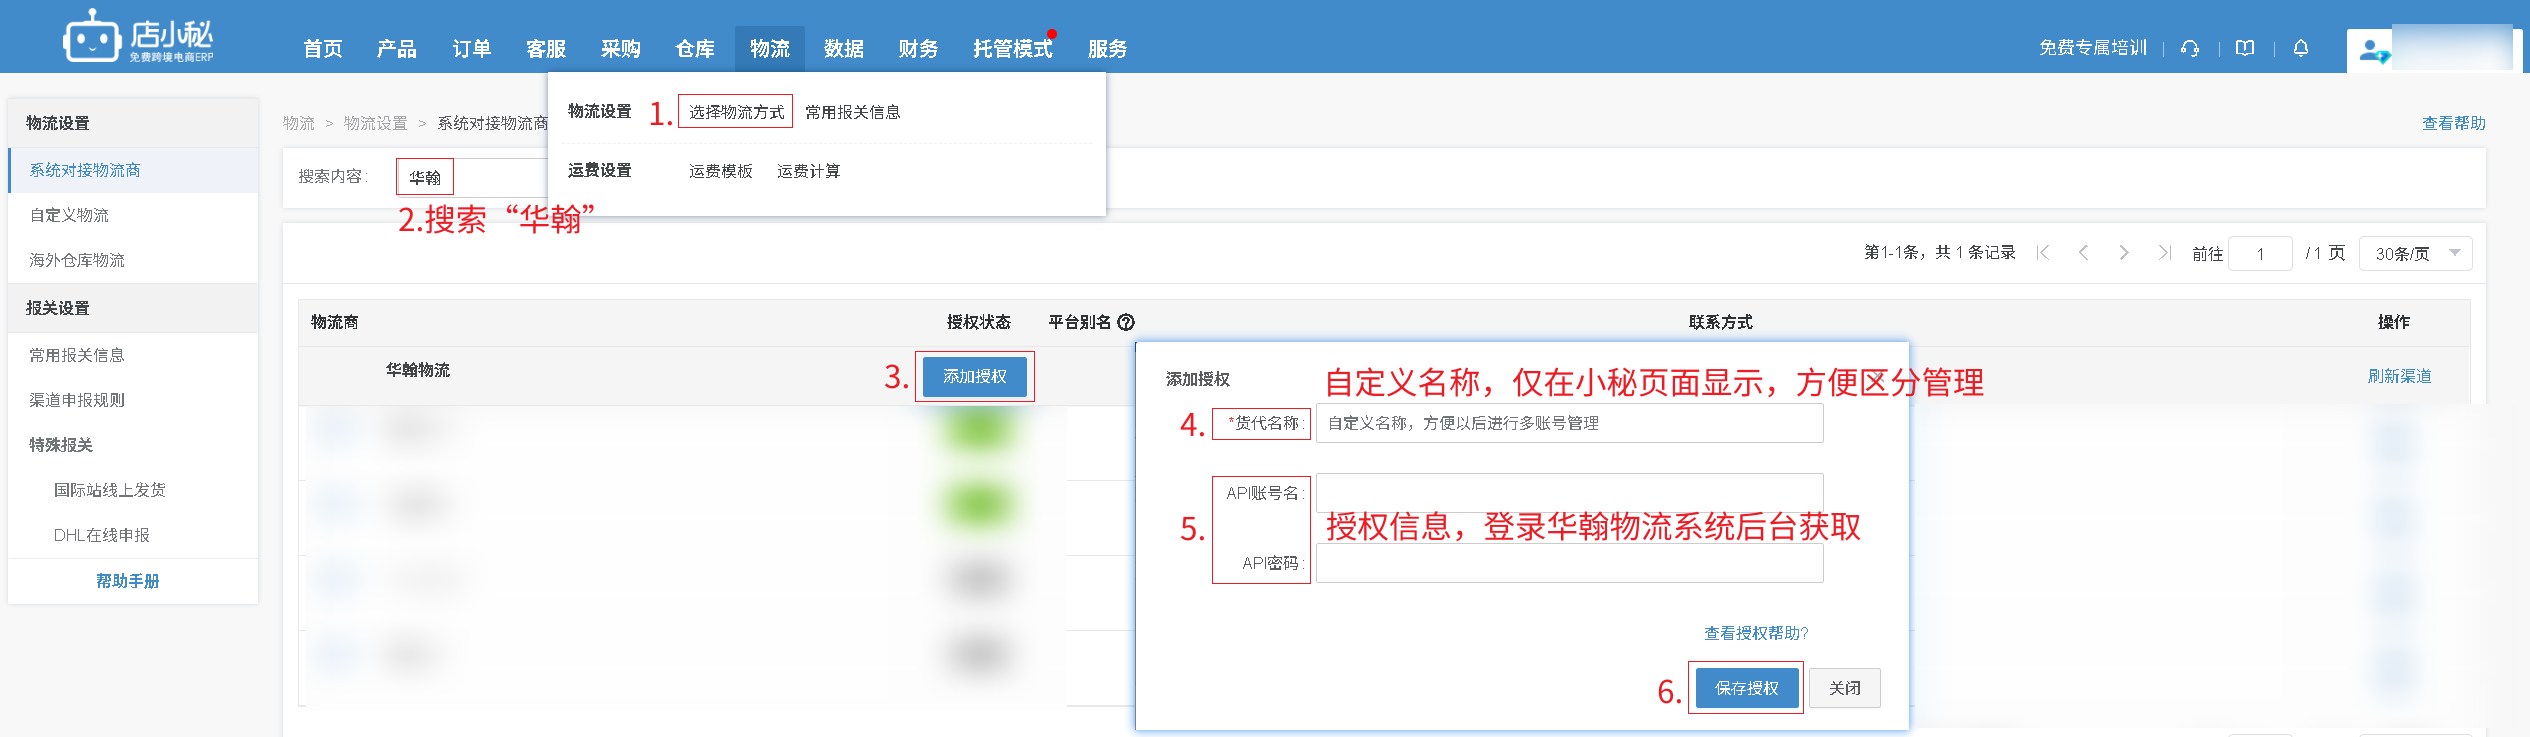Expand the 30条/页 page size dropdown
Screen dimensions: 2530x737
coord(2415,254)
